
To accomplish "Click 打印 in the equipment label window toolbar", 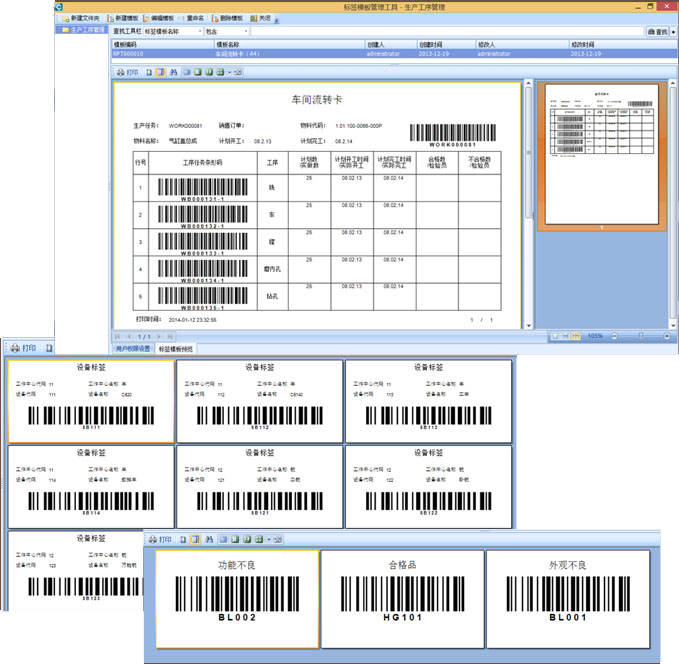I will 24,348.
